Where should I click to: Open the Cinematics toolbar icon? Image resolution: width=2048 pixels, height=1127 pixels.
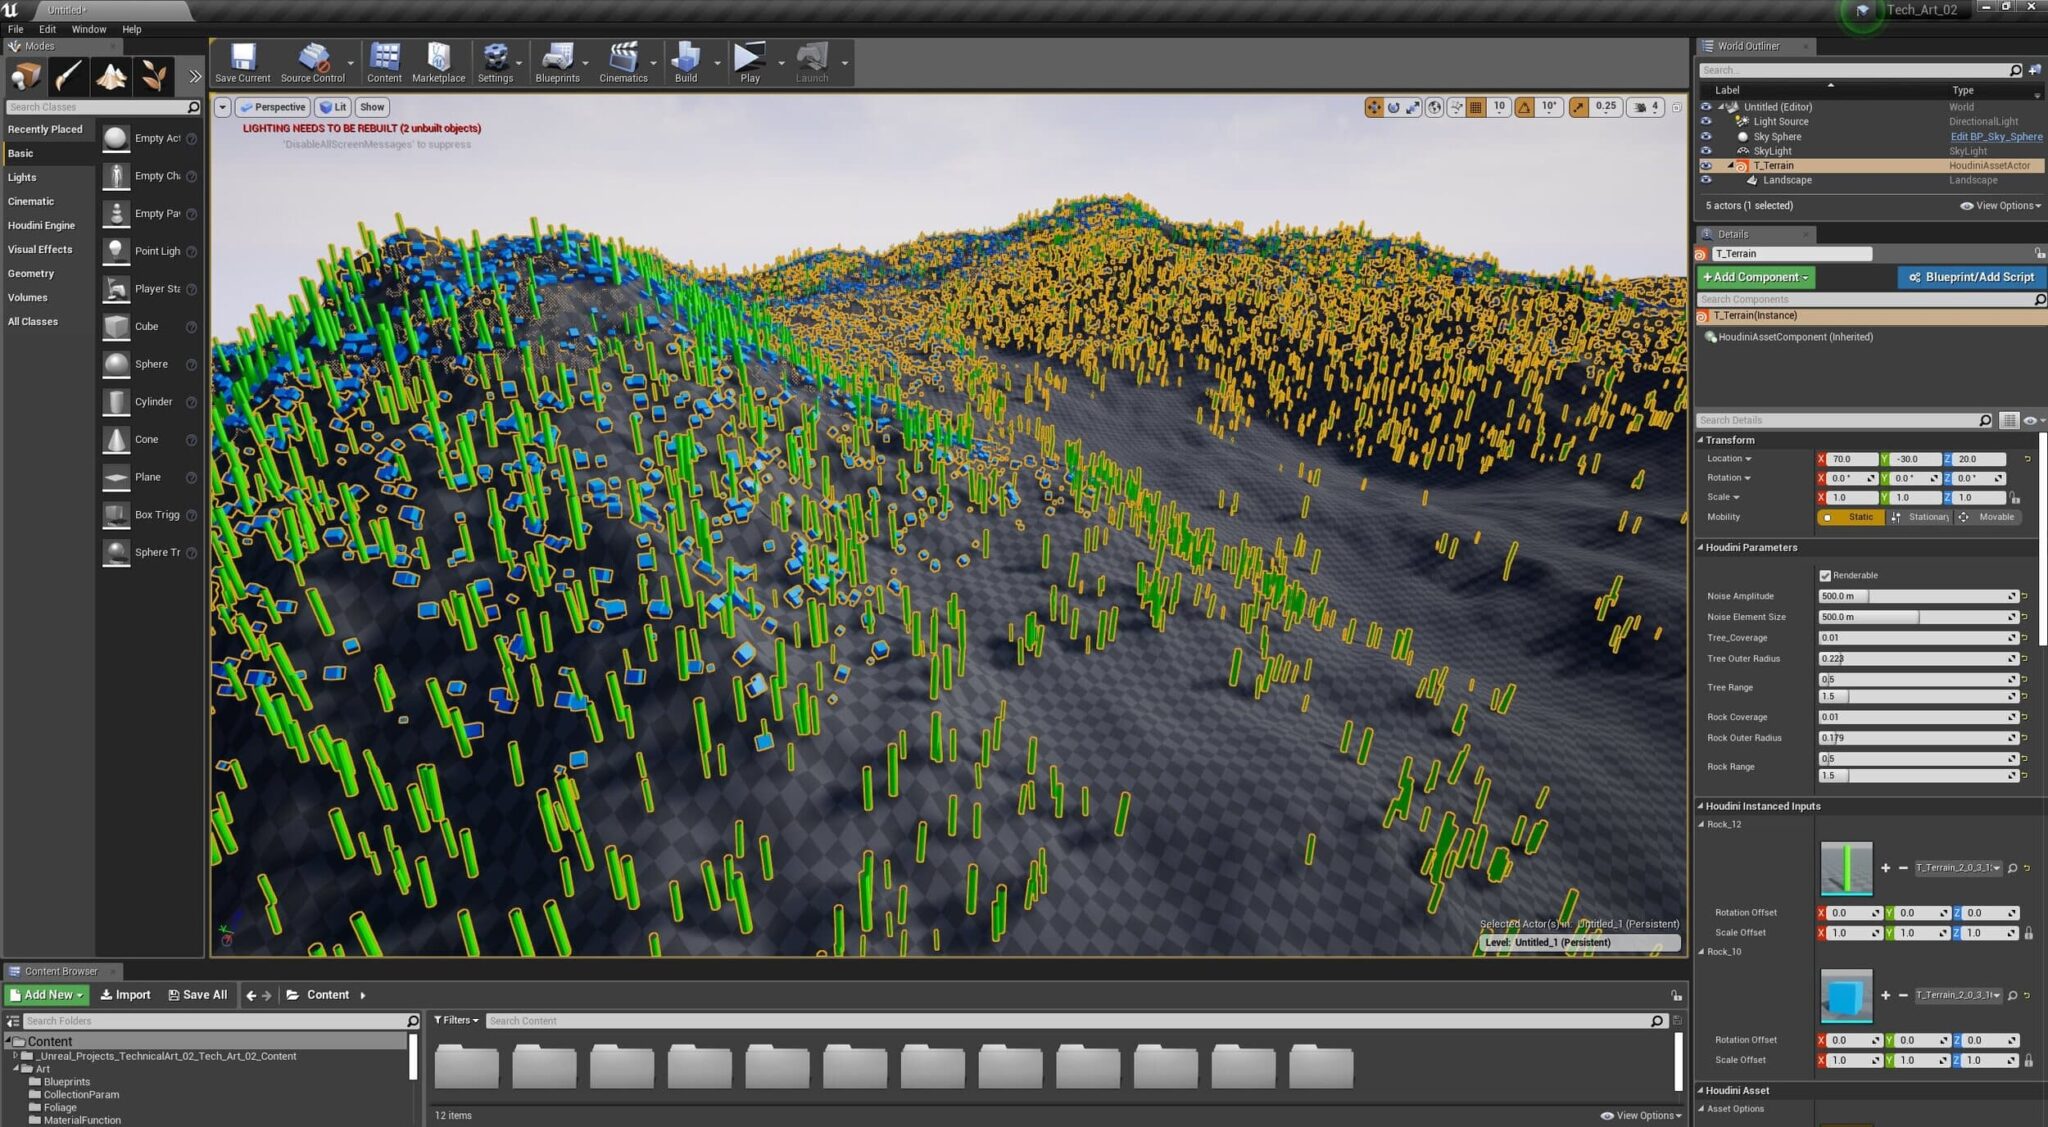pos(623,57)
